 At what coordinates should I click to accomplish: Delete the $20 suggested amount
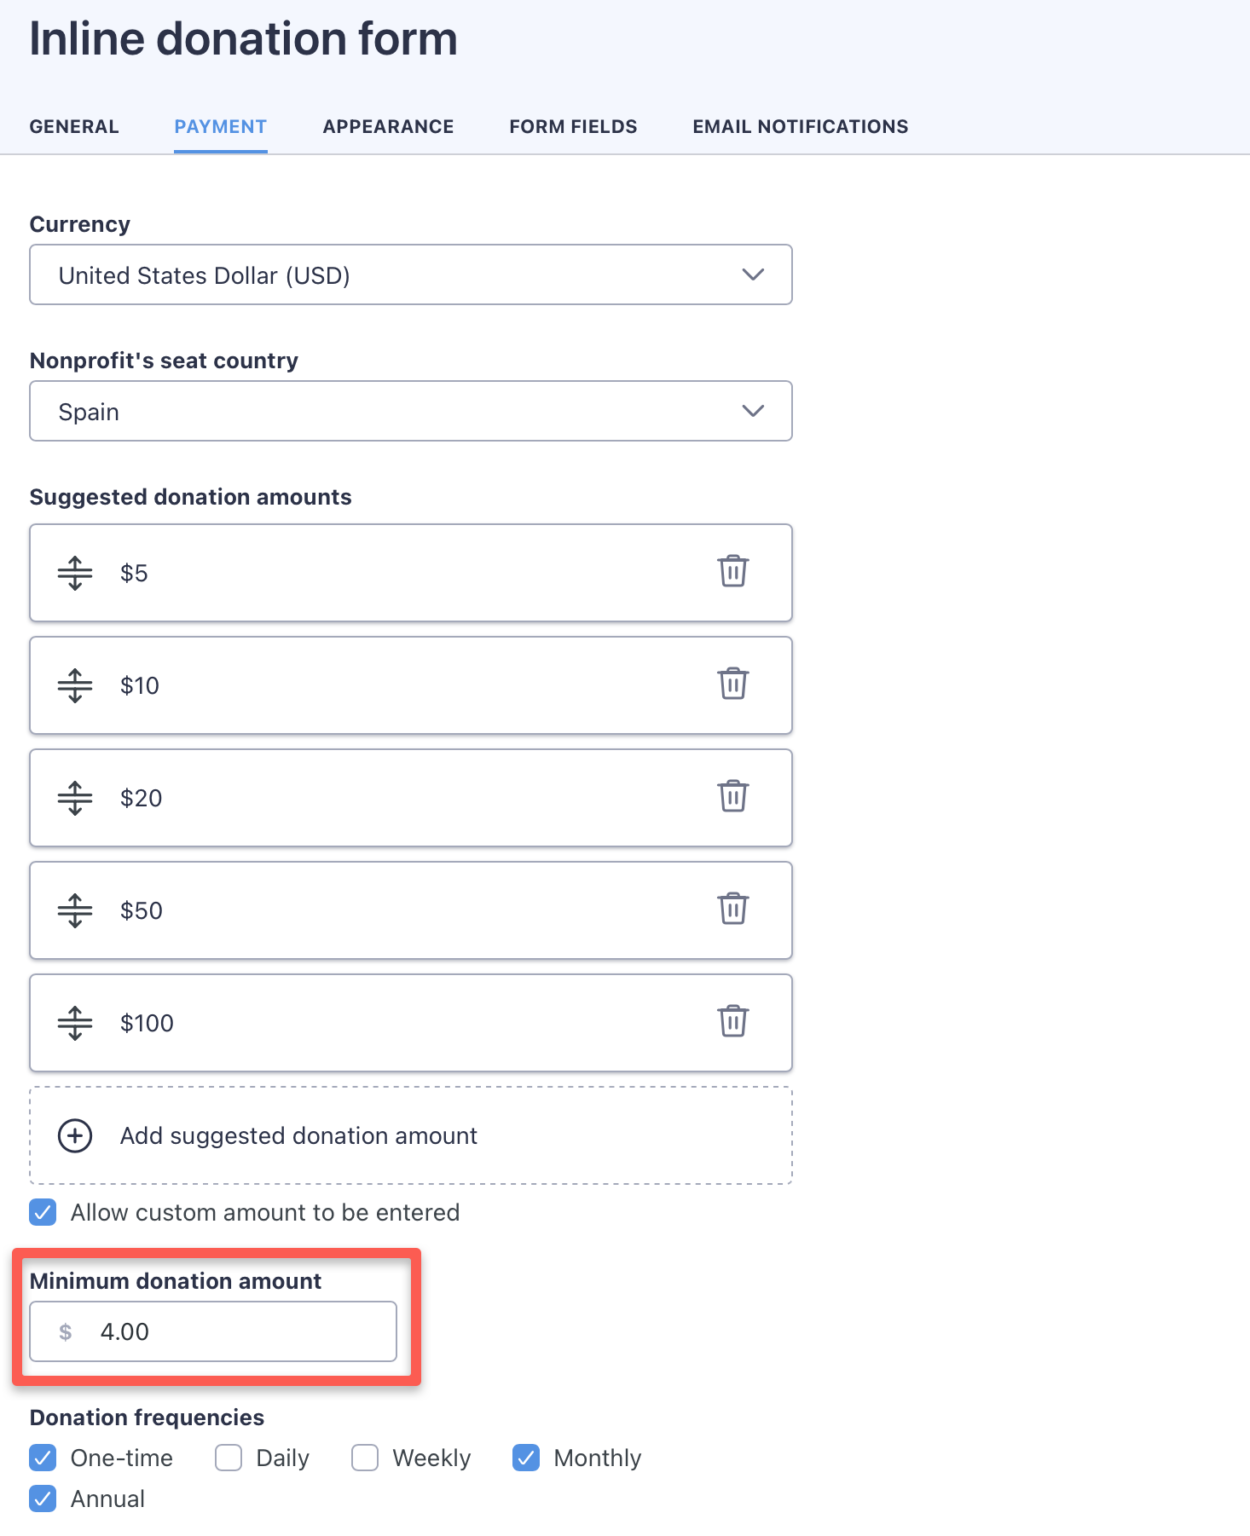(x=735, y=797)
